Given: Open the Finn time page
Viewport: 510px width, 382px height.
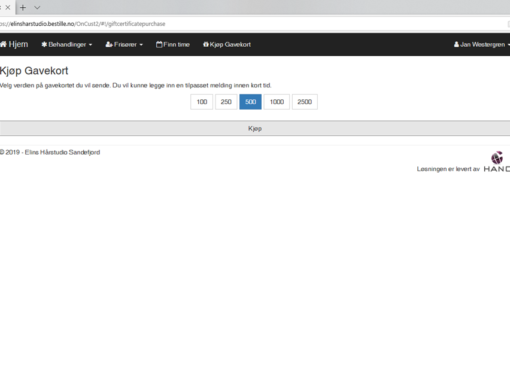Looking at the screenshot, I should (x=173, y=44).
